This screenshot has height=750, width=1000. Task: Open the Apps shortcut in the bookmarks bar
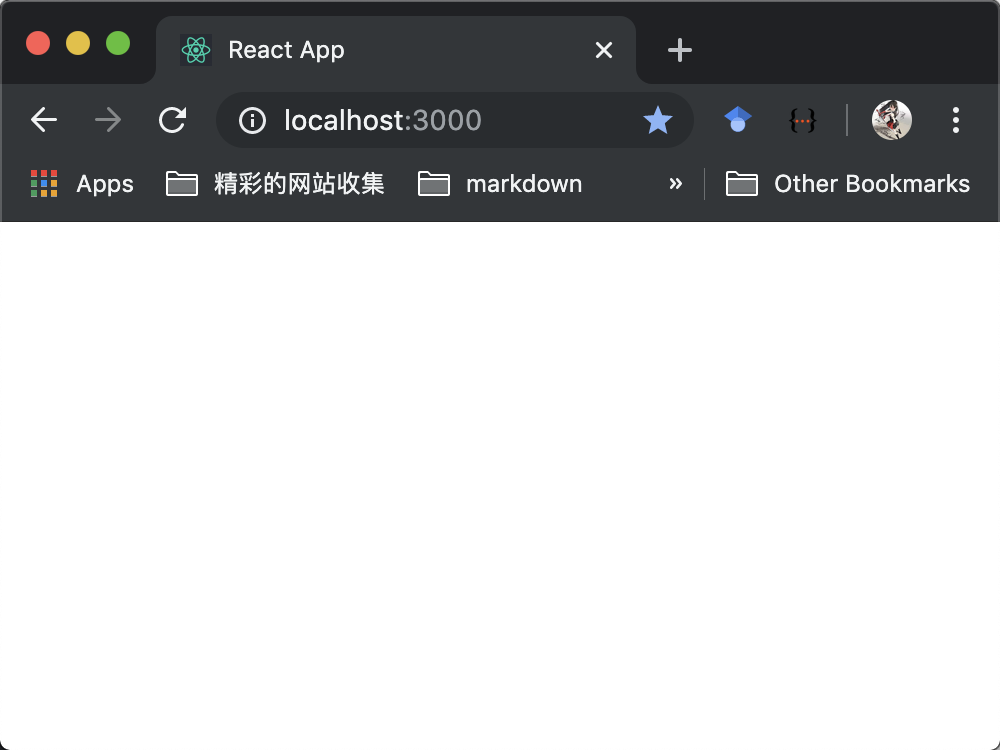(x=82, y=184)
